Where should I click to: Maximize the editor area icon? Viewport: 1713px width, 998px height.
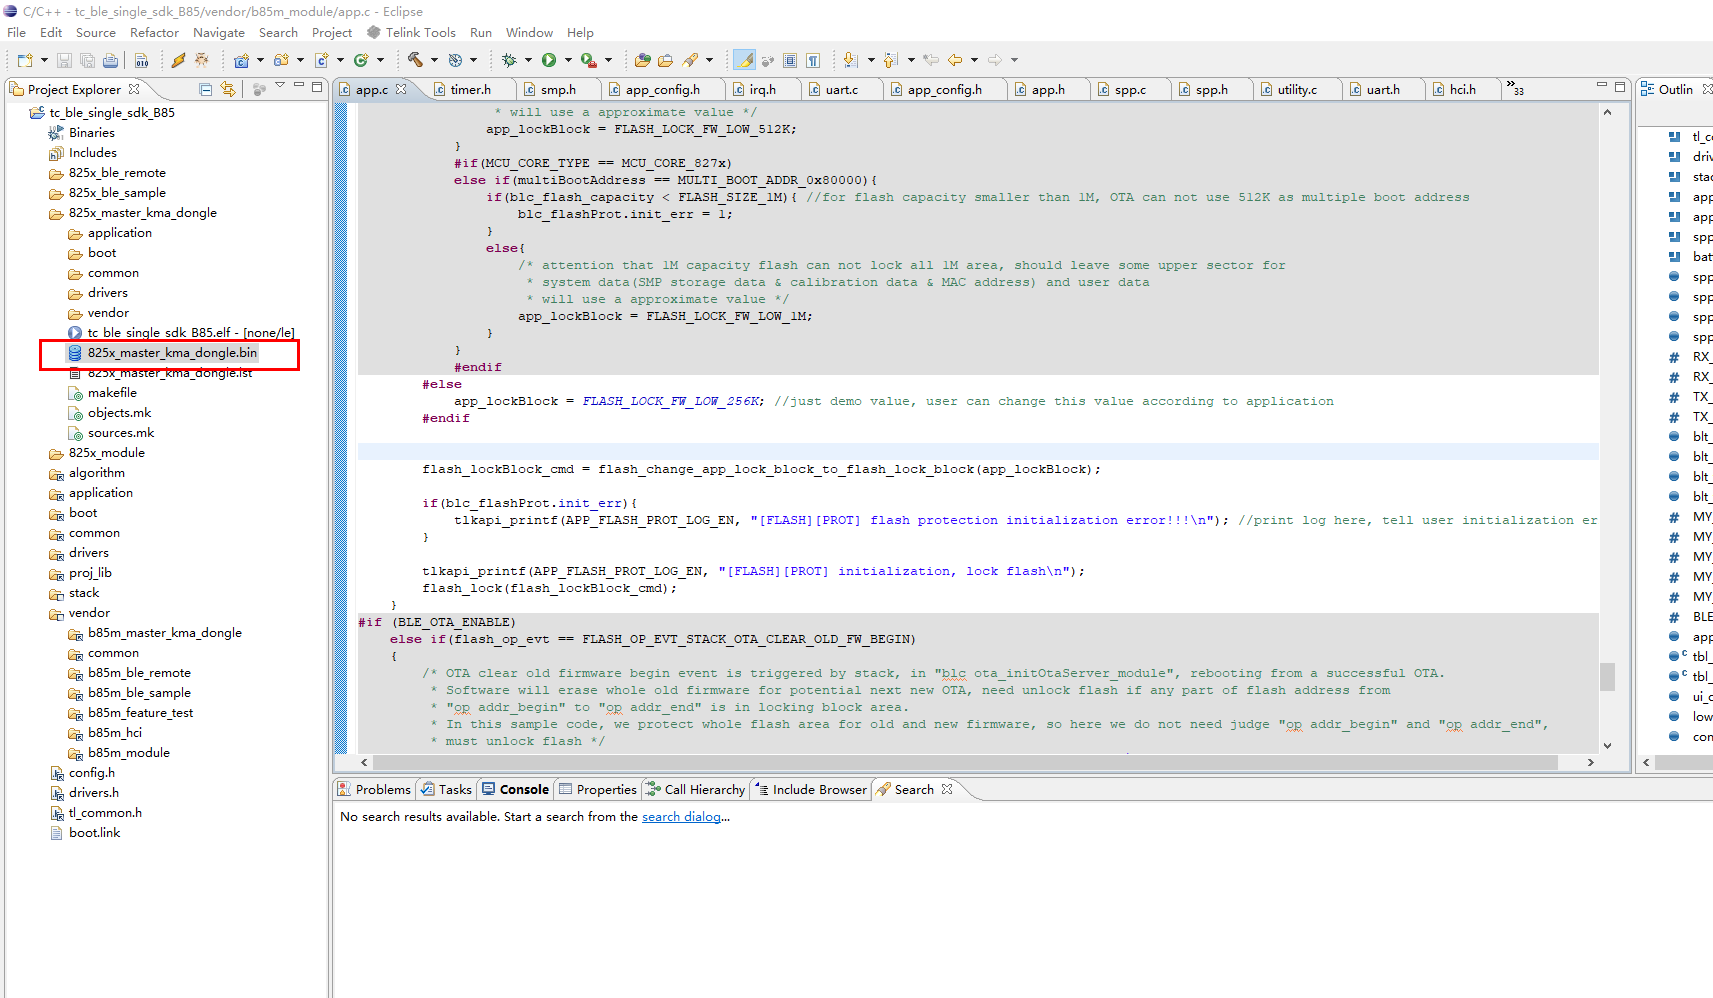[1620, 87]
